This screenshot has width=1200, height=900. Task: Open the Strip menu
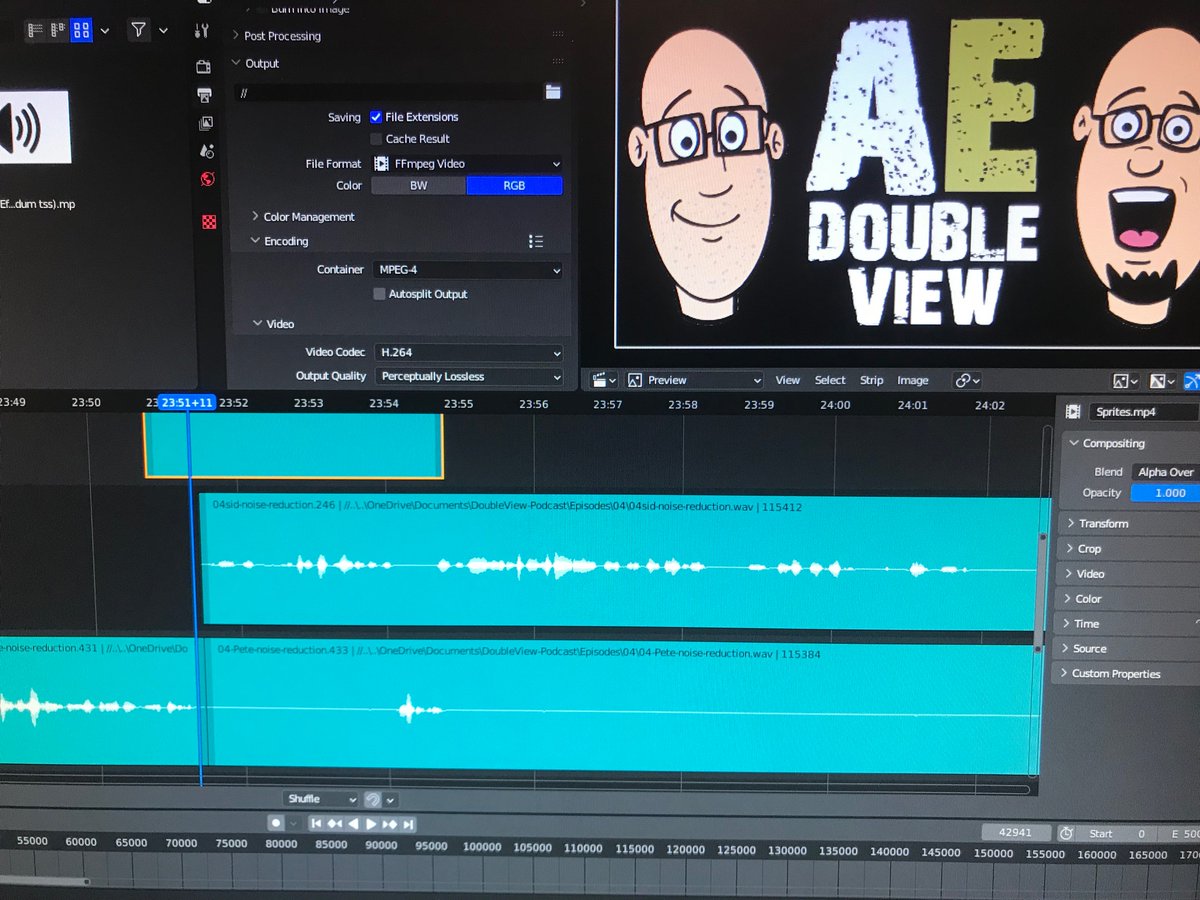click(872, 380)
